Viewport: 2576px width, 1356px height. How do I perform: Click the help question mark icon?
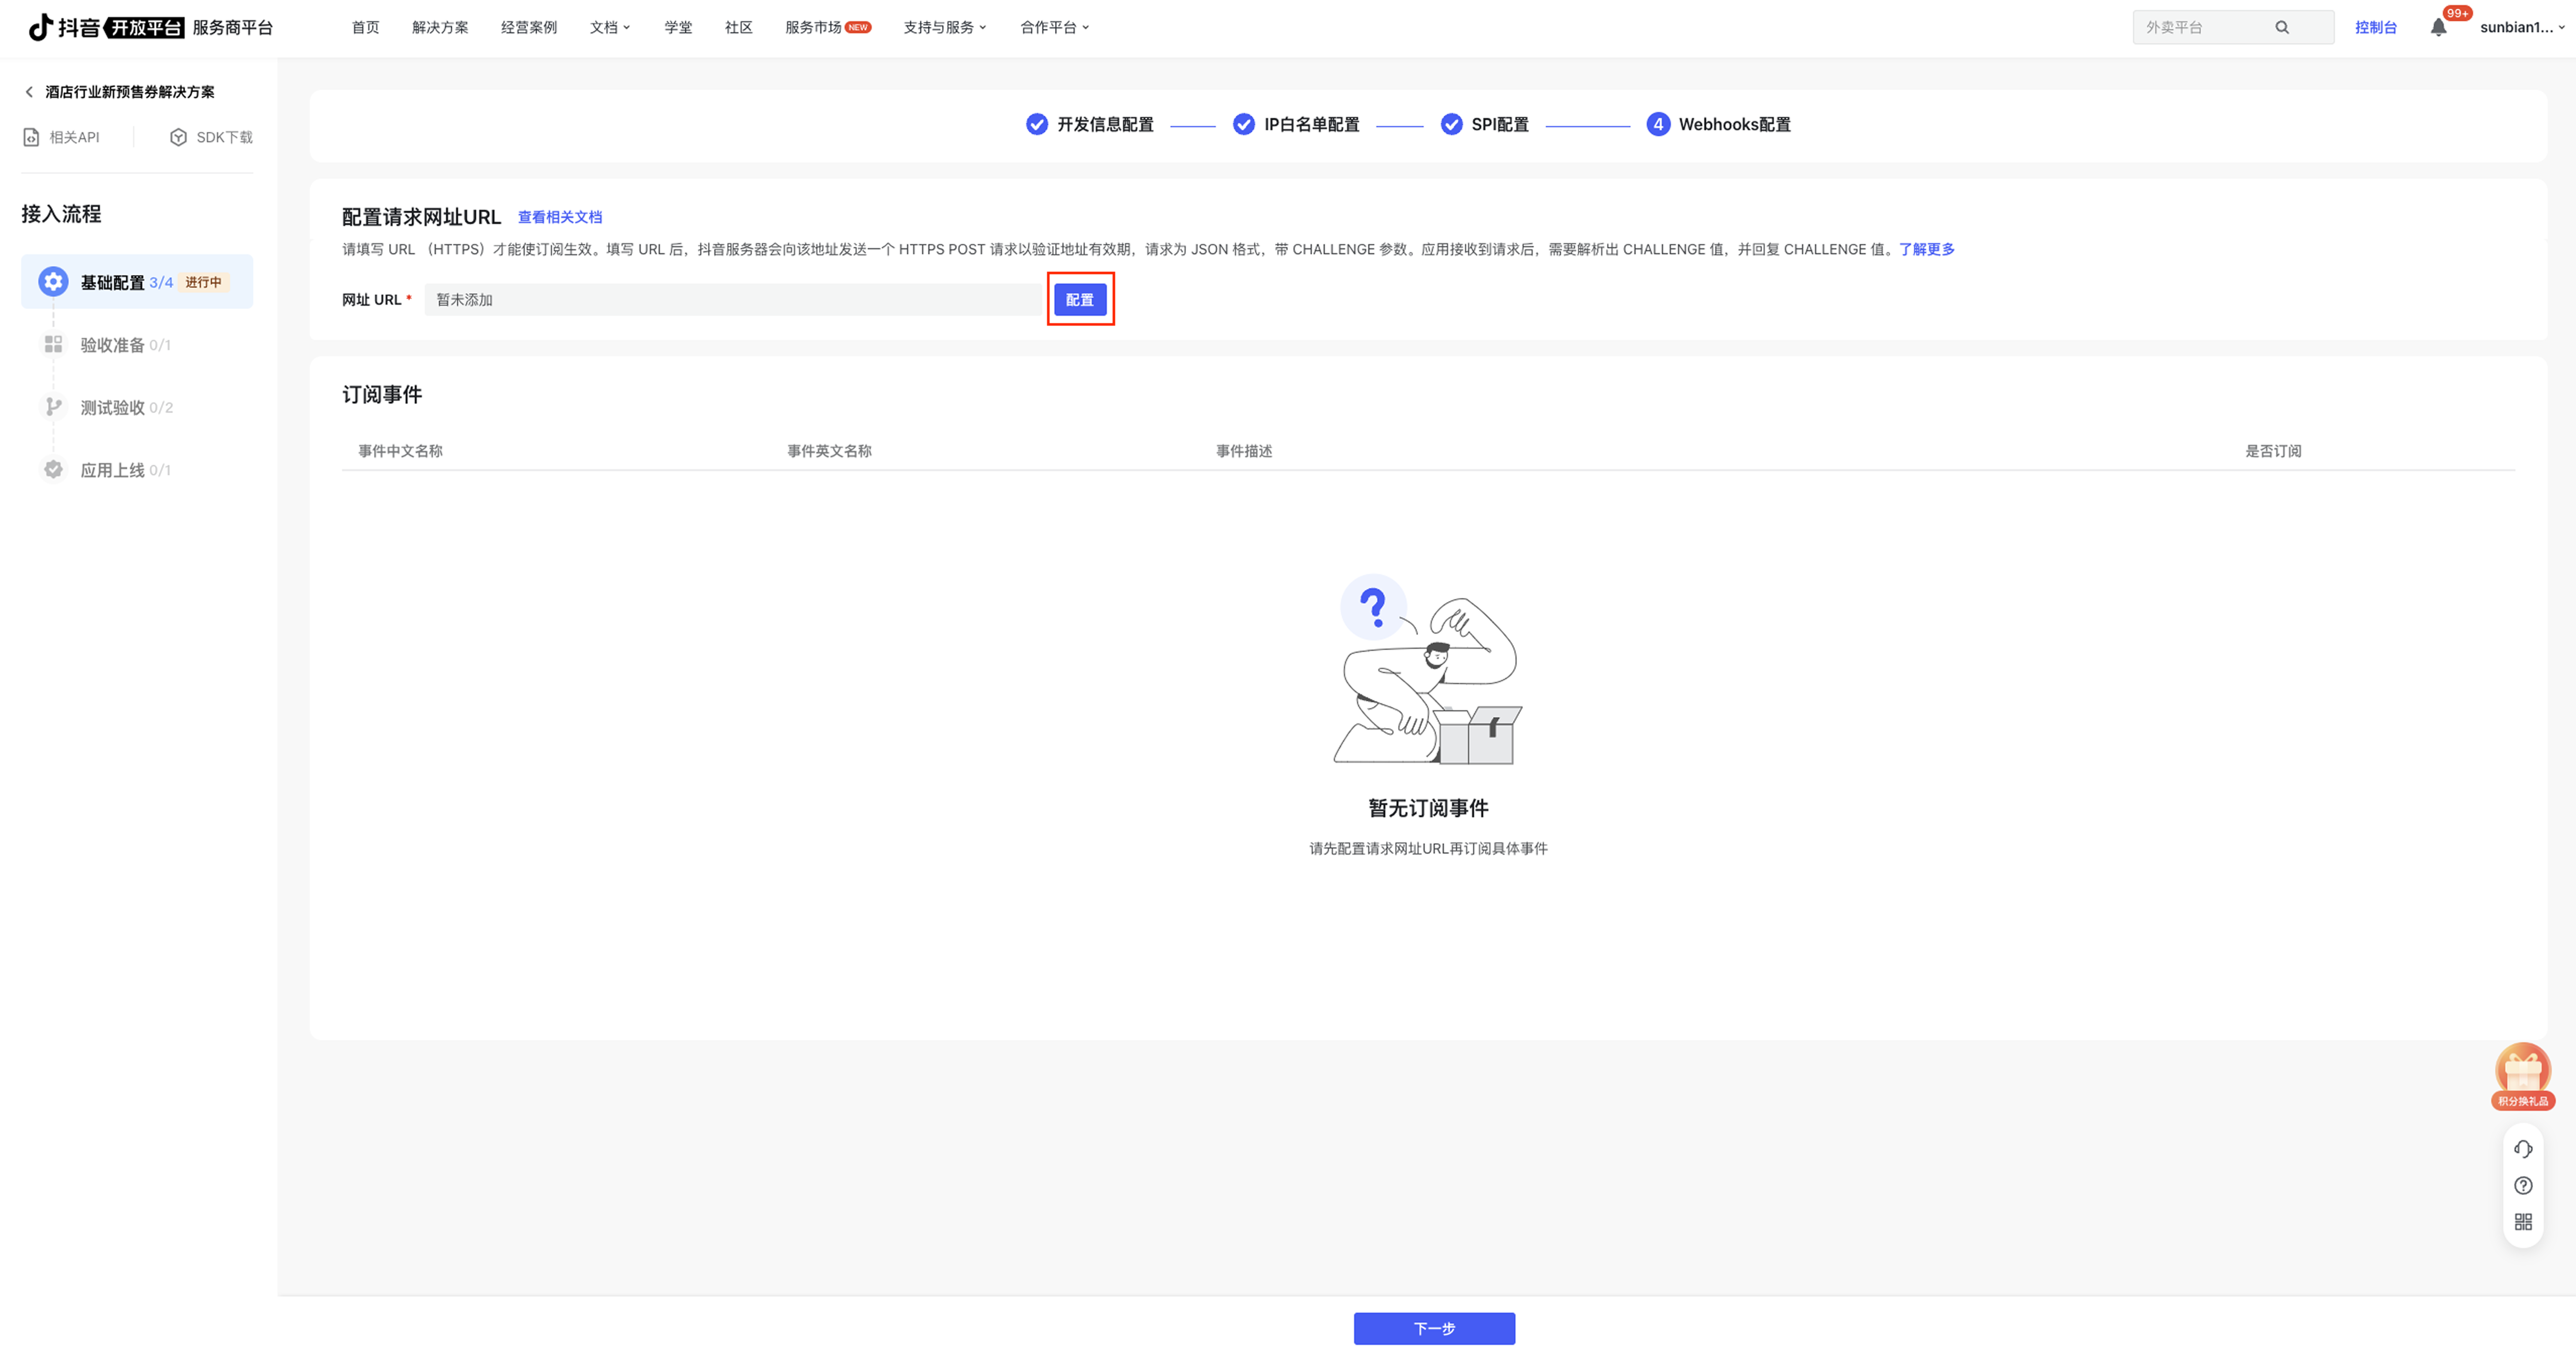pos(2523,1186)
